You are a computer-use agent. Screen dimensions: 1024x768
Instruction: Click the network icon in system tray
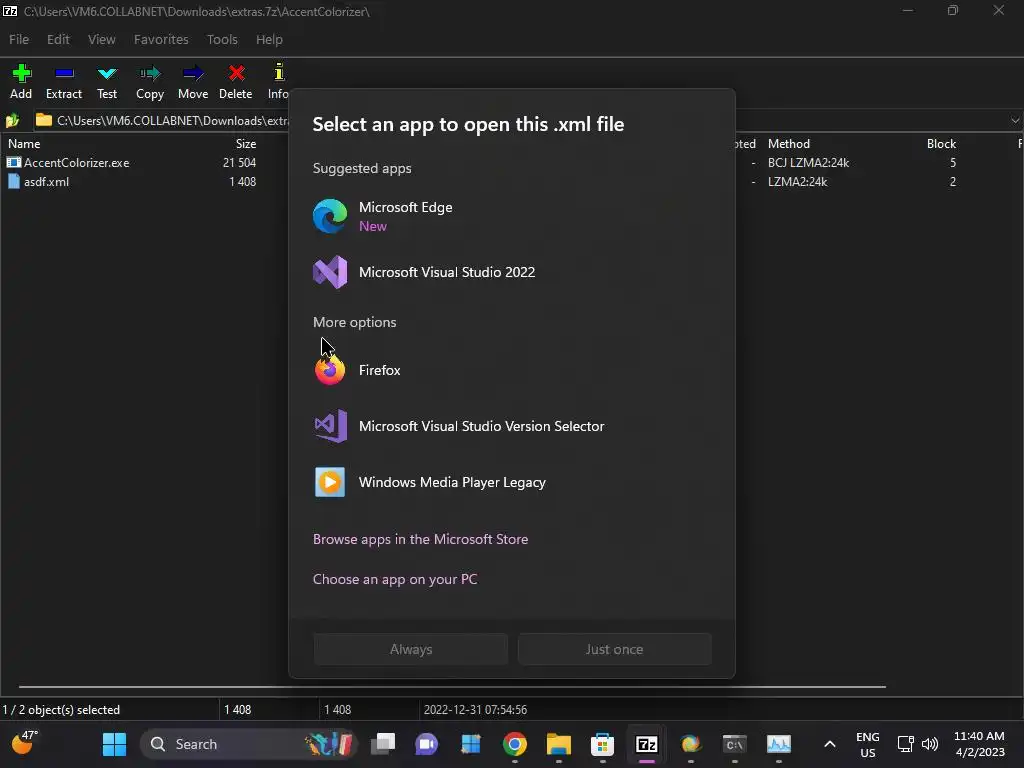(x=905, y=744)
